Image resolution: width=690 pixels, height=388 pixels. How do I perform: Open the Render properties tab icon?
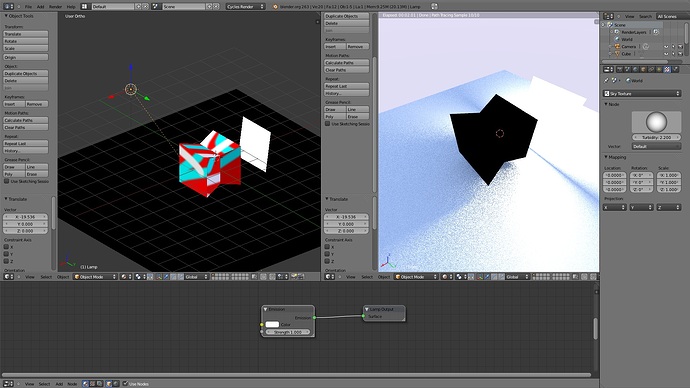(x=620, y=70)
